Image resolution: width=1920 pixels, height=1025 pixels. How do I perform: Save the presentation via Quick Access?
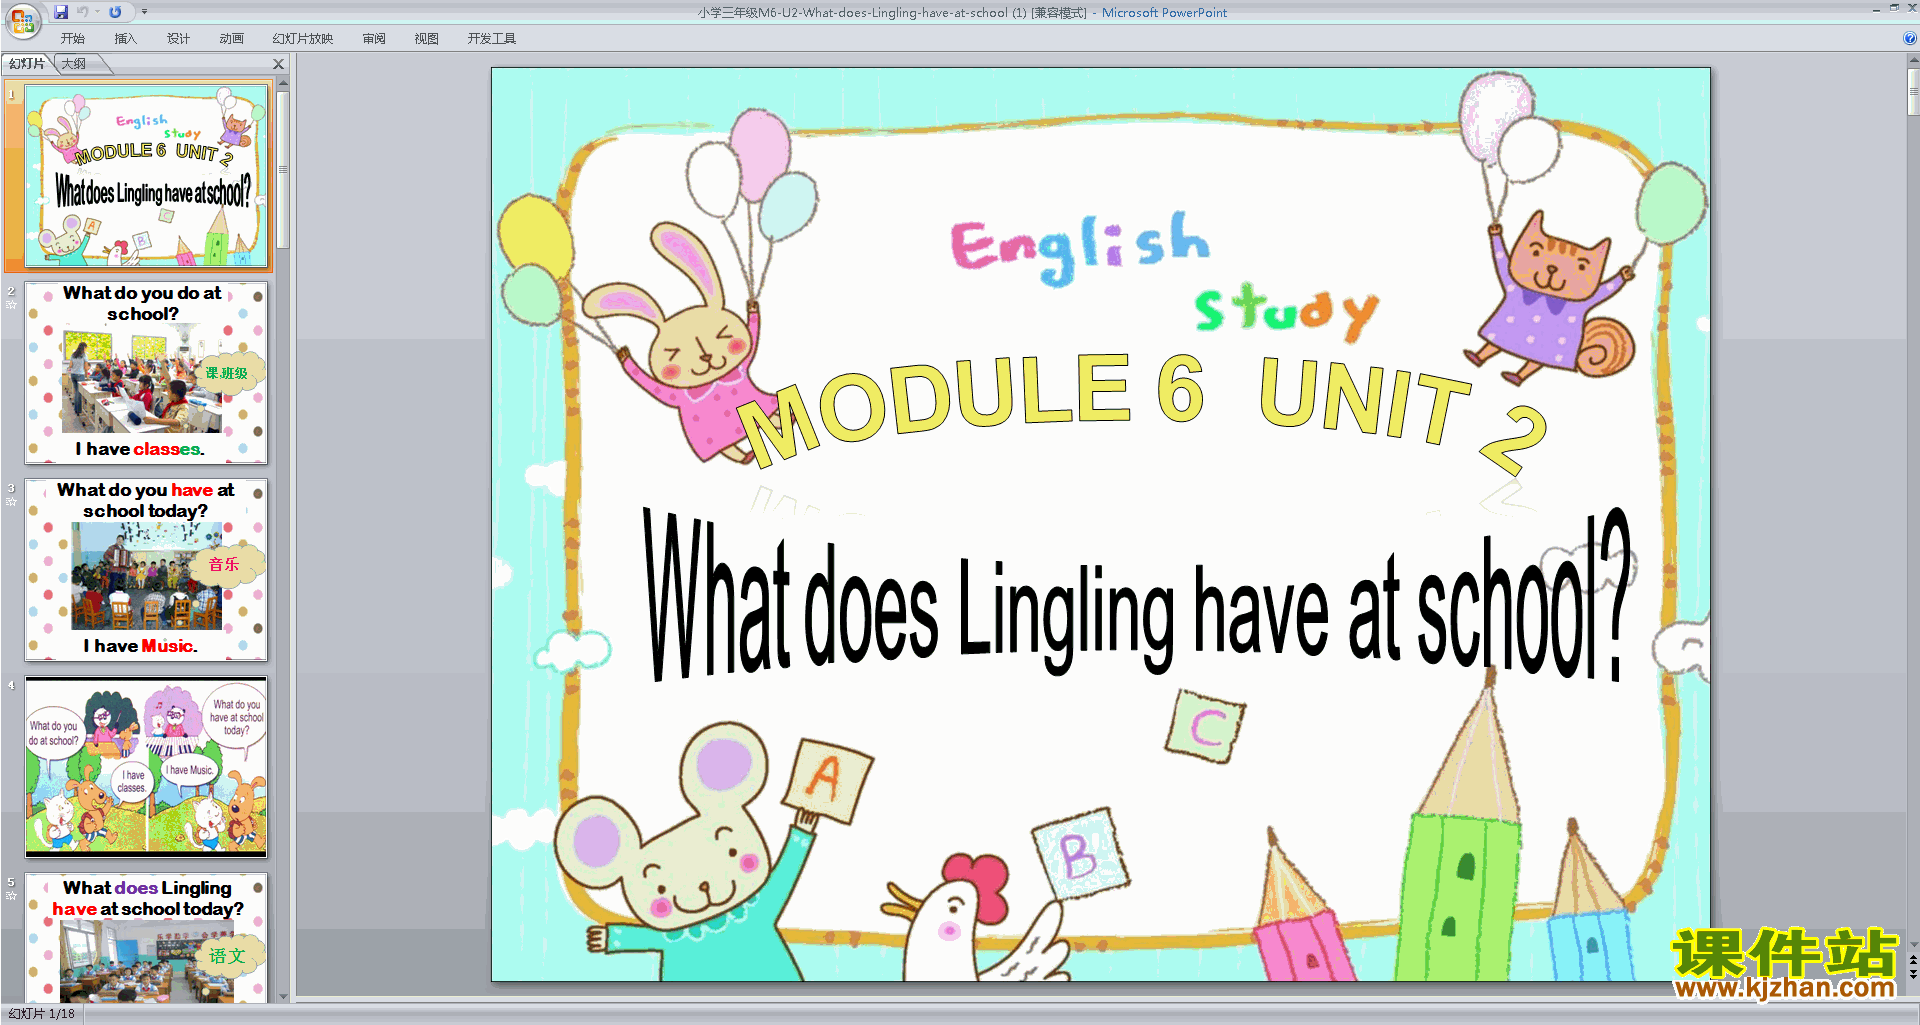click(x=61, y=12)
